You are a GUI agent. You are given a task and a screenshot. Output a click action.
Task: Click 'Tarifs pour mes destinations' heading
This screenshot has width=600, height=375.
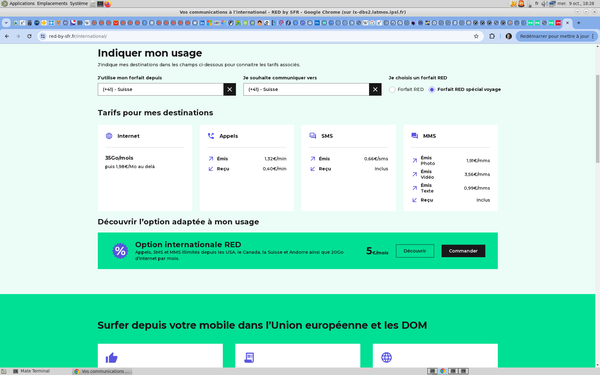coord(155,113)
